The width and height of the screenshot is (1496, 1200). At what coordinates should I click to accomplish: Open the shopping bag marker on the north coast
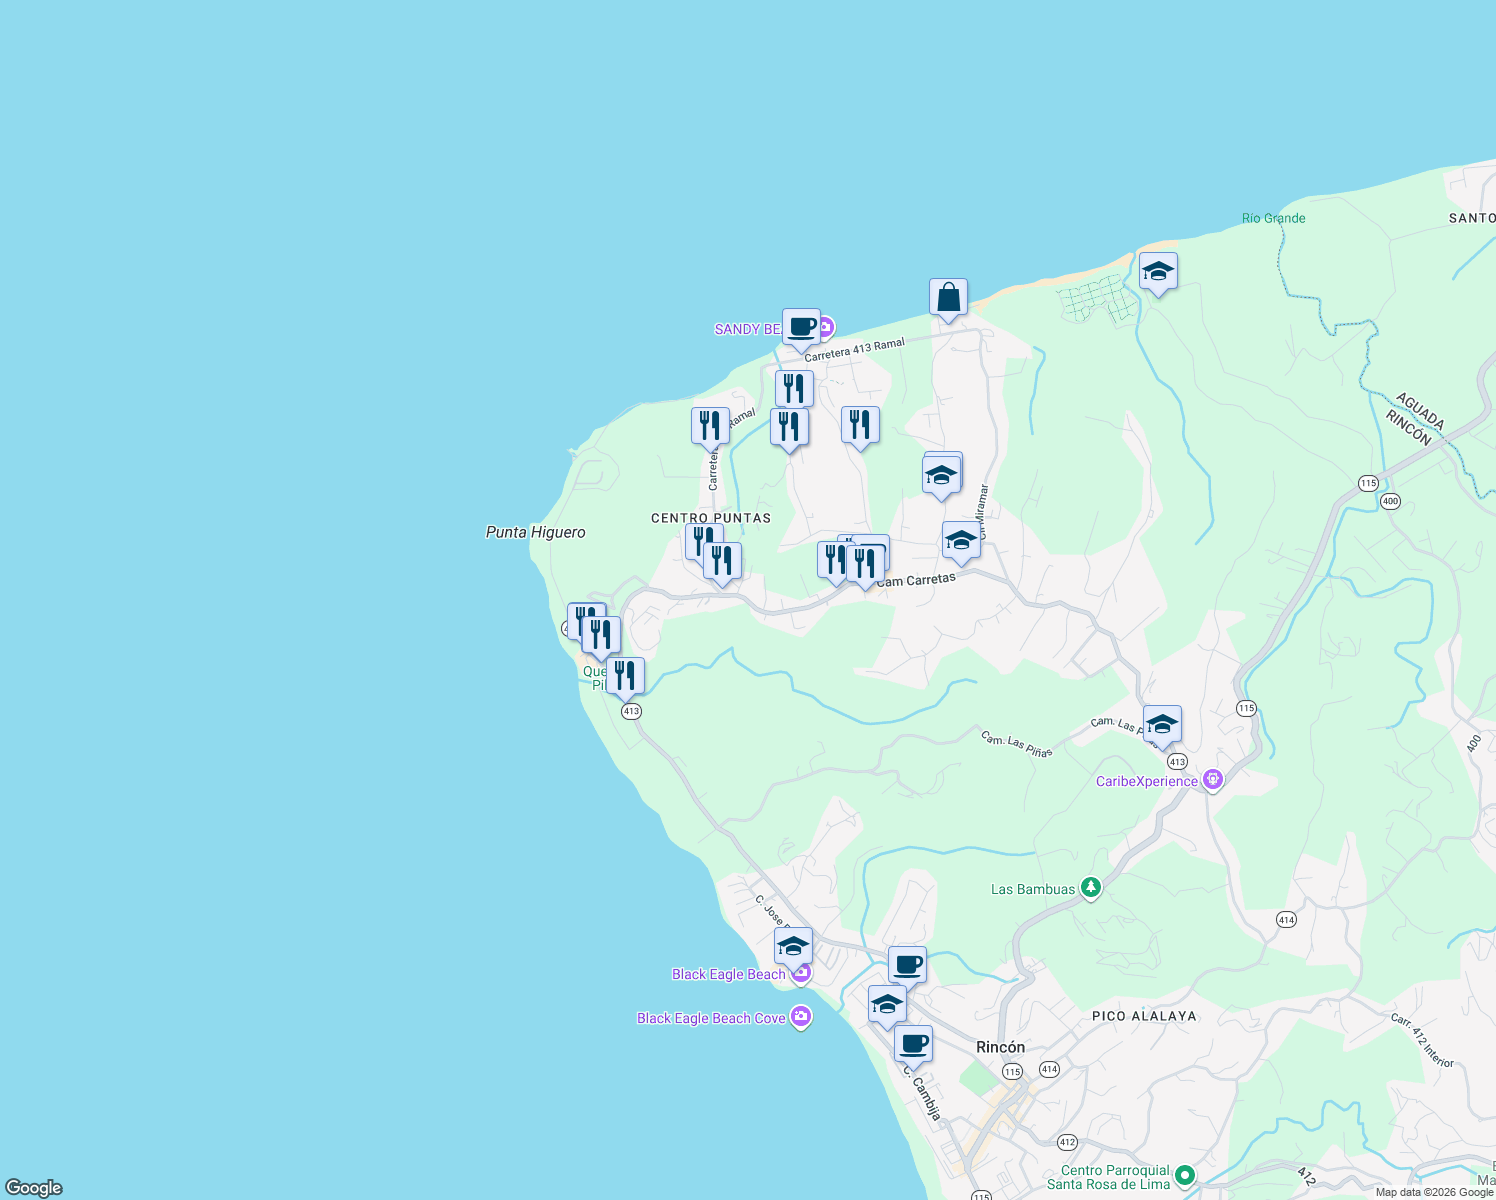click(948, 297)
